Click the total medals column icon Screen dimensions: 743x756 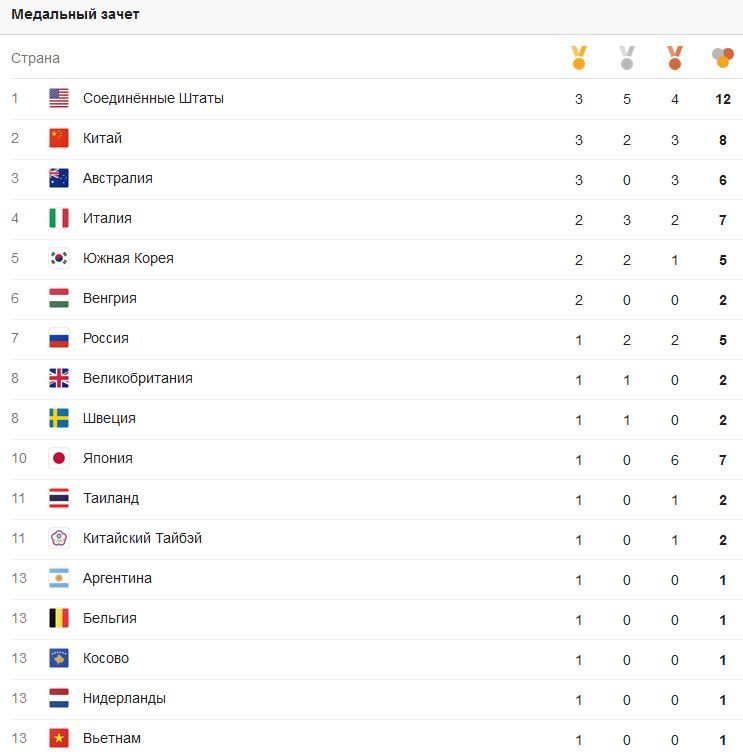coord(723,58)
